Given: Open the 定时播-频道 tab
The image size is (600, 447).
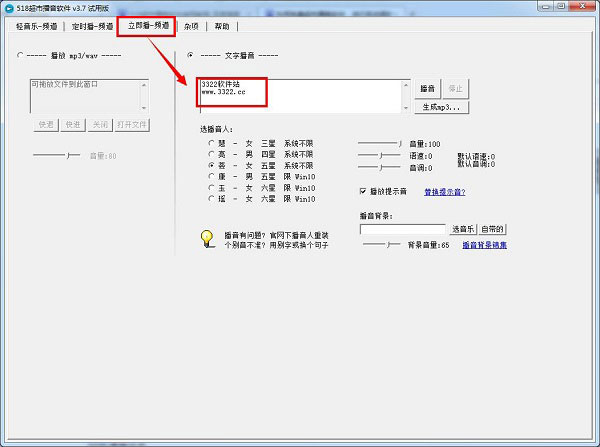Looking at the screenshot, I should tap(92, 26).
